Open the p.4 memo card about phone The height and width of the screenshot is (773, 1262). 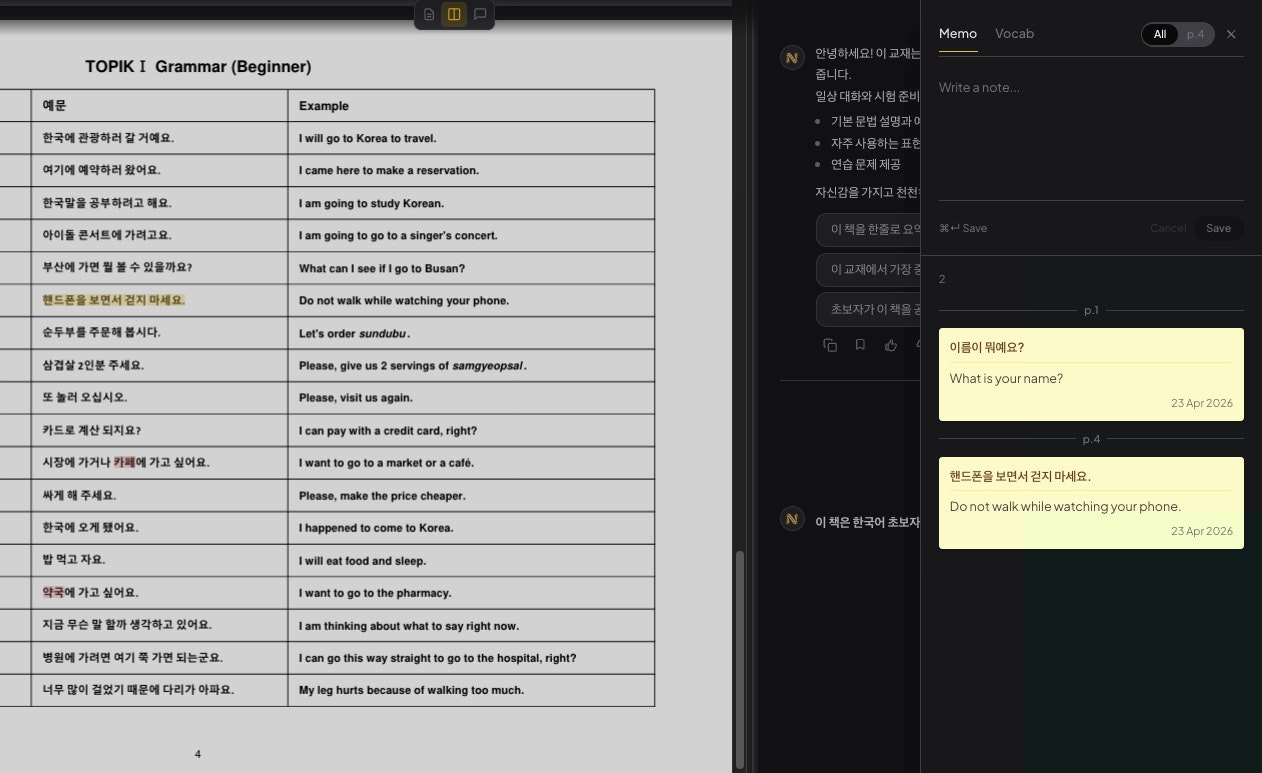click(x=1091, y=503)
